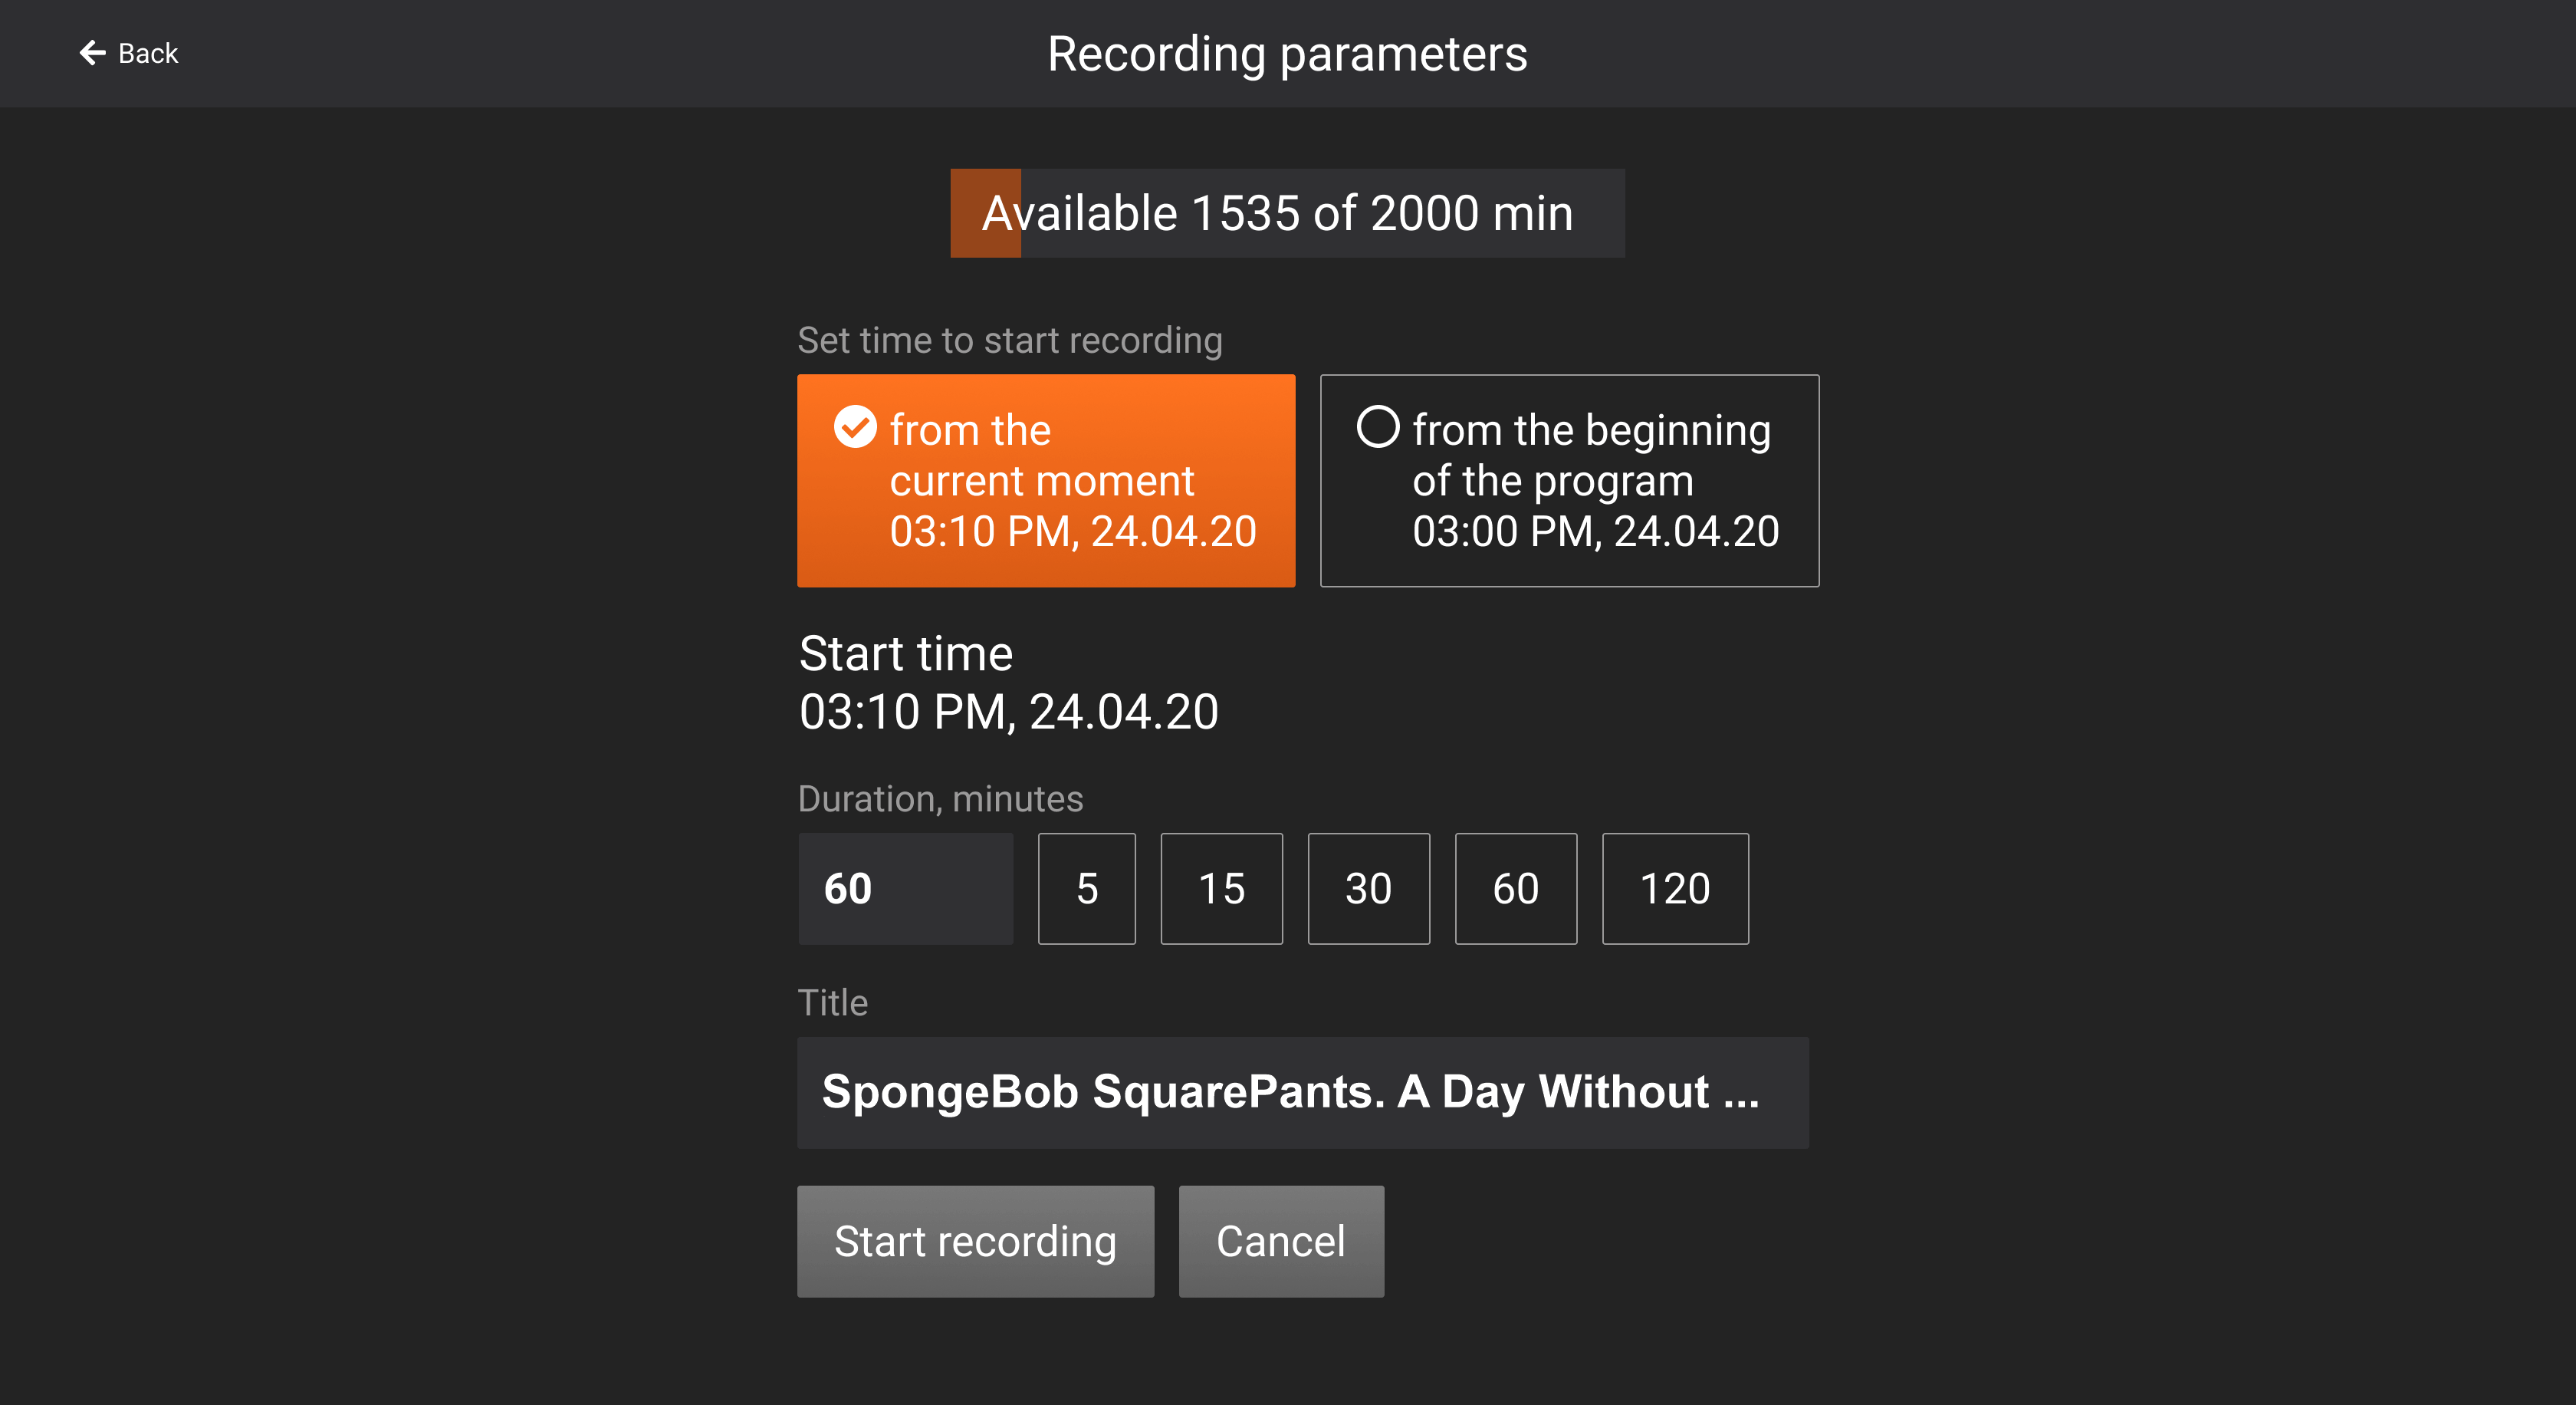2576x1405 pixels.
Task: Click the available storage minutes bar
Action: (1287, 213)
